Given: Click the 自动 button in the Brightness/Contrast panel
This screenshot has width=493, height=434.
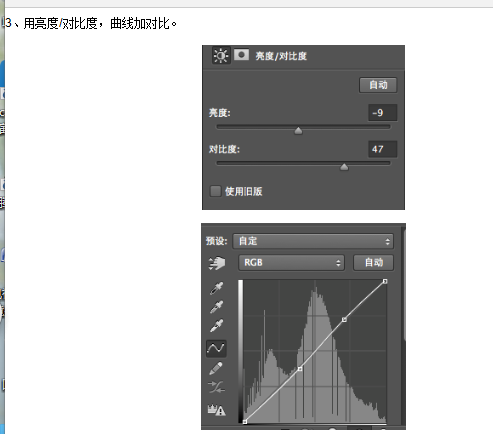Looking at the screenshot, I should pos(378,85).
